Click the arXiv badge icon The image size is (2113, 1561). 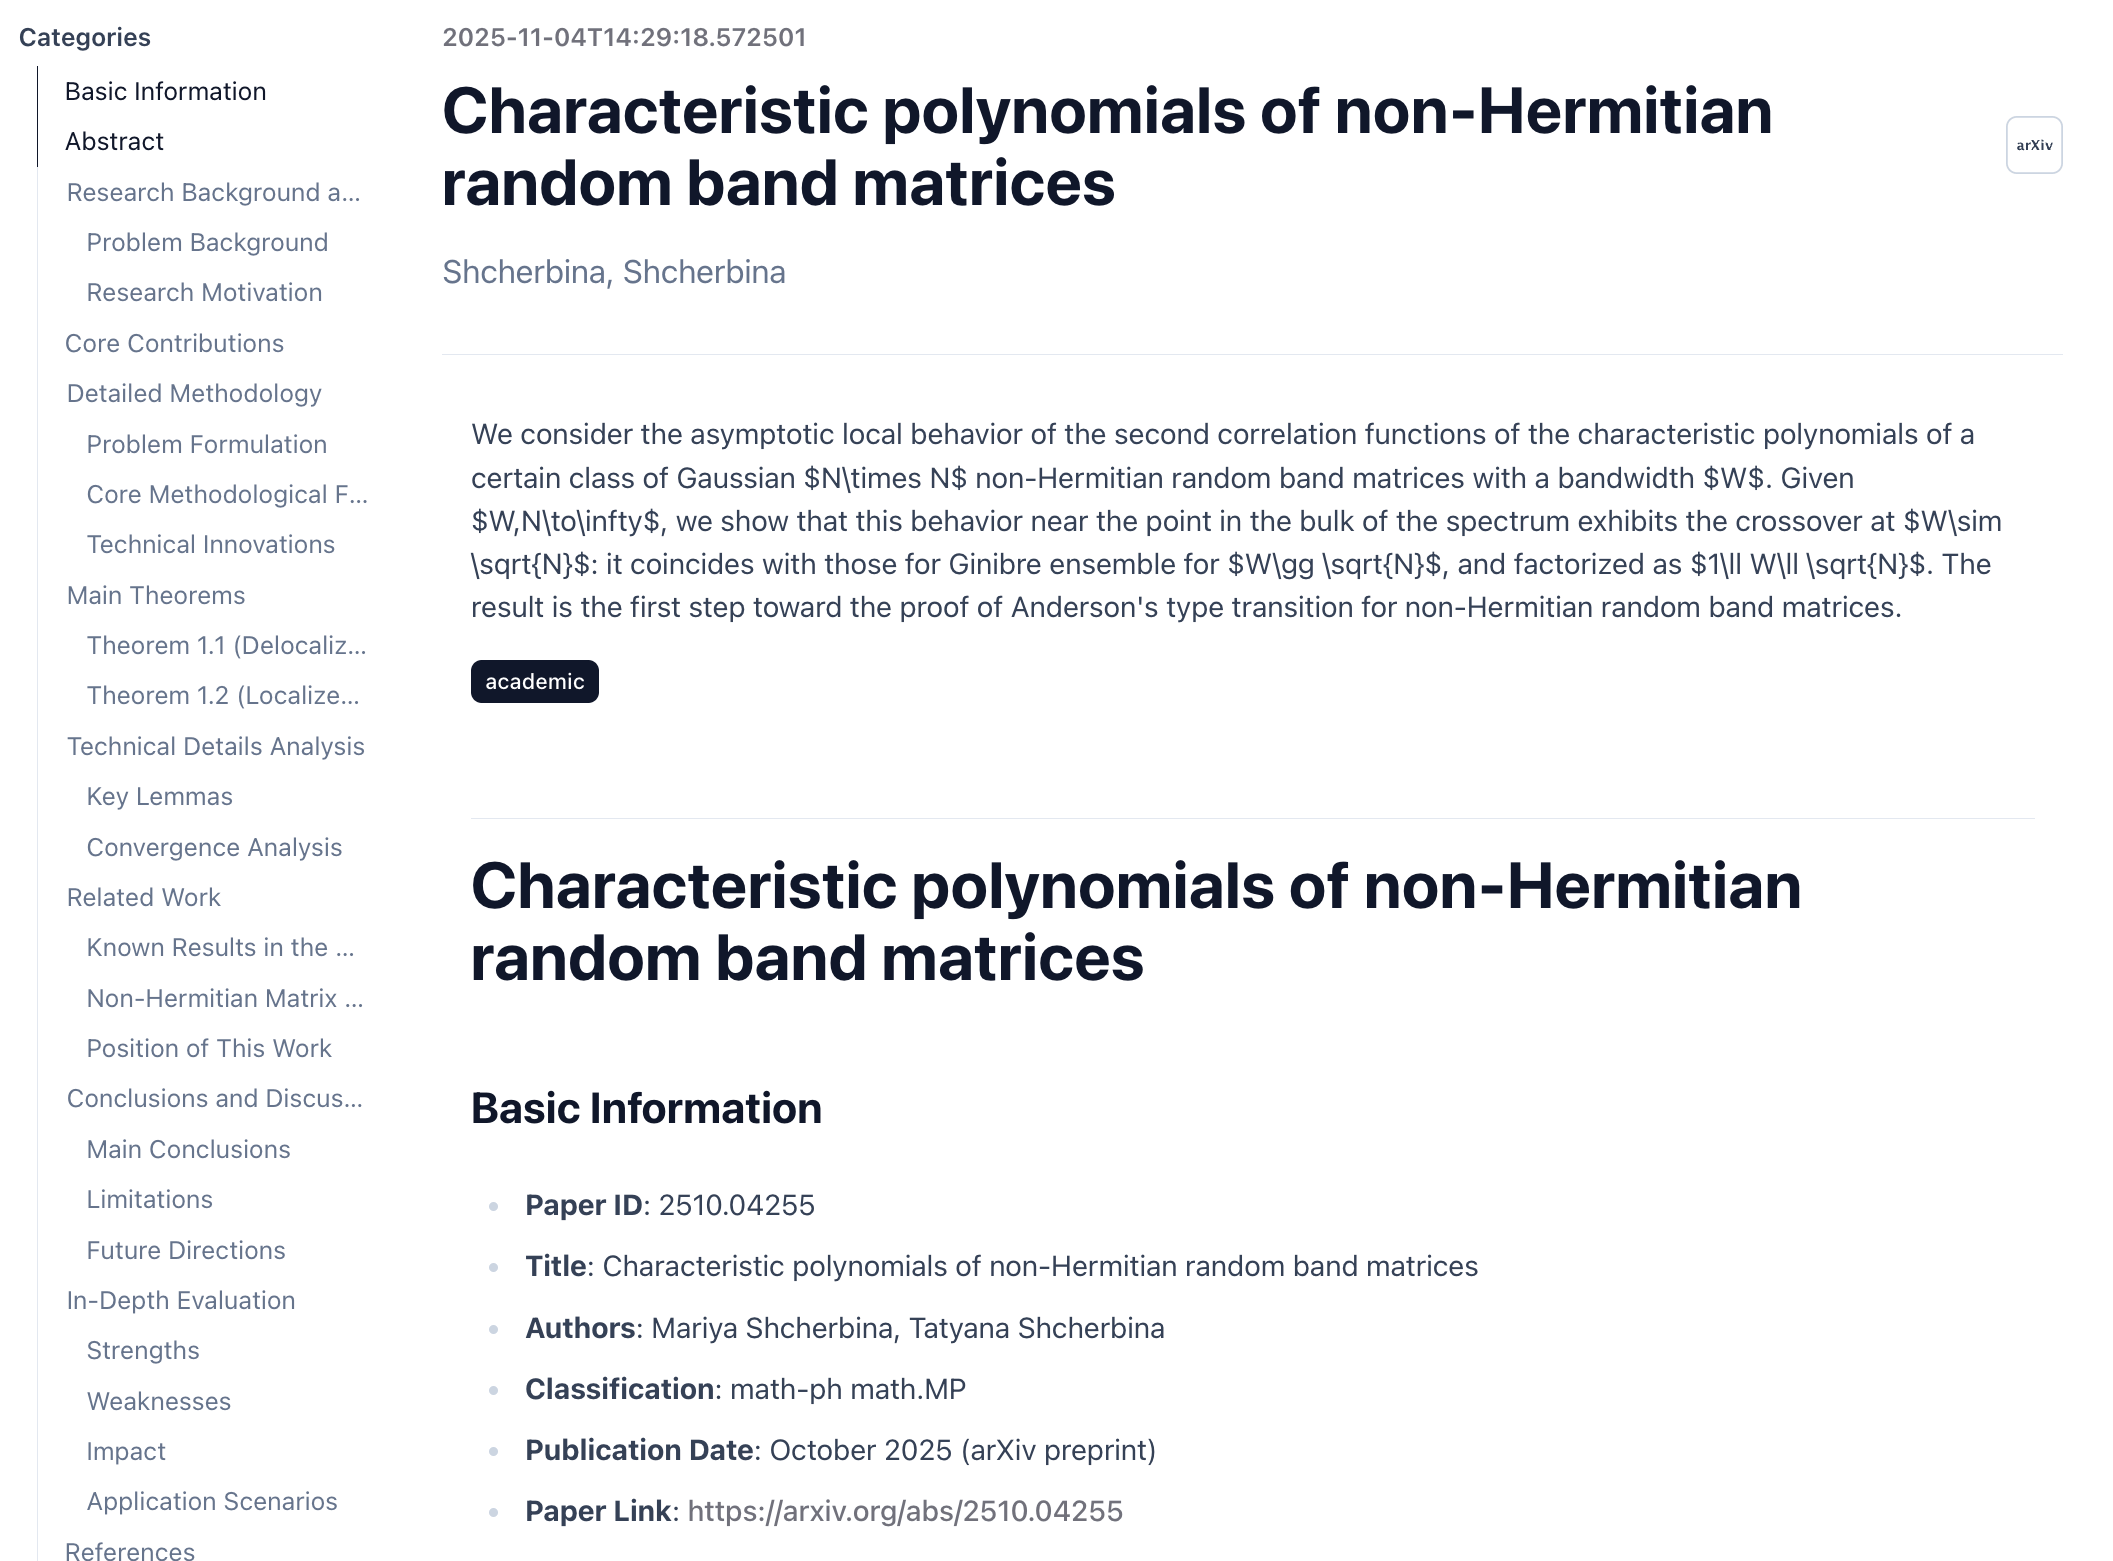click(2033, 145)
